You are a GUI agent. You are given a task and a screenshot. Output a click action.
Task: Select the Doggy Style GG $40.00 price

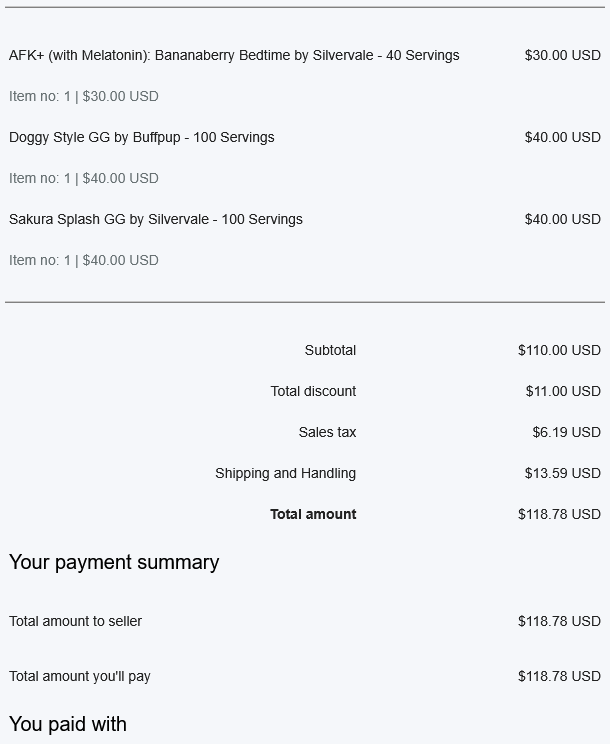pyautogui.click(x=562, y=137)
